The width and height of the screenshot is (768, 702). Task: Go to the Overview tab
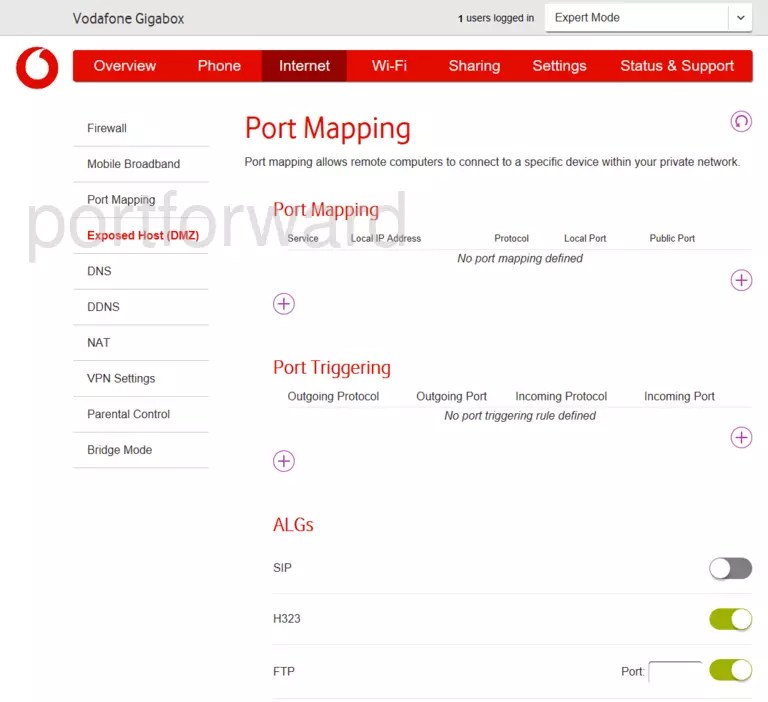(x=124, y=66)
